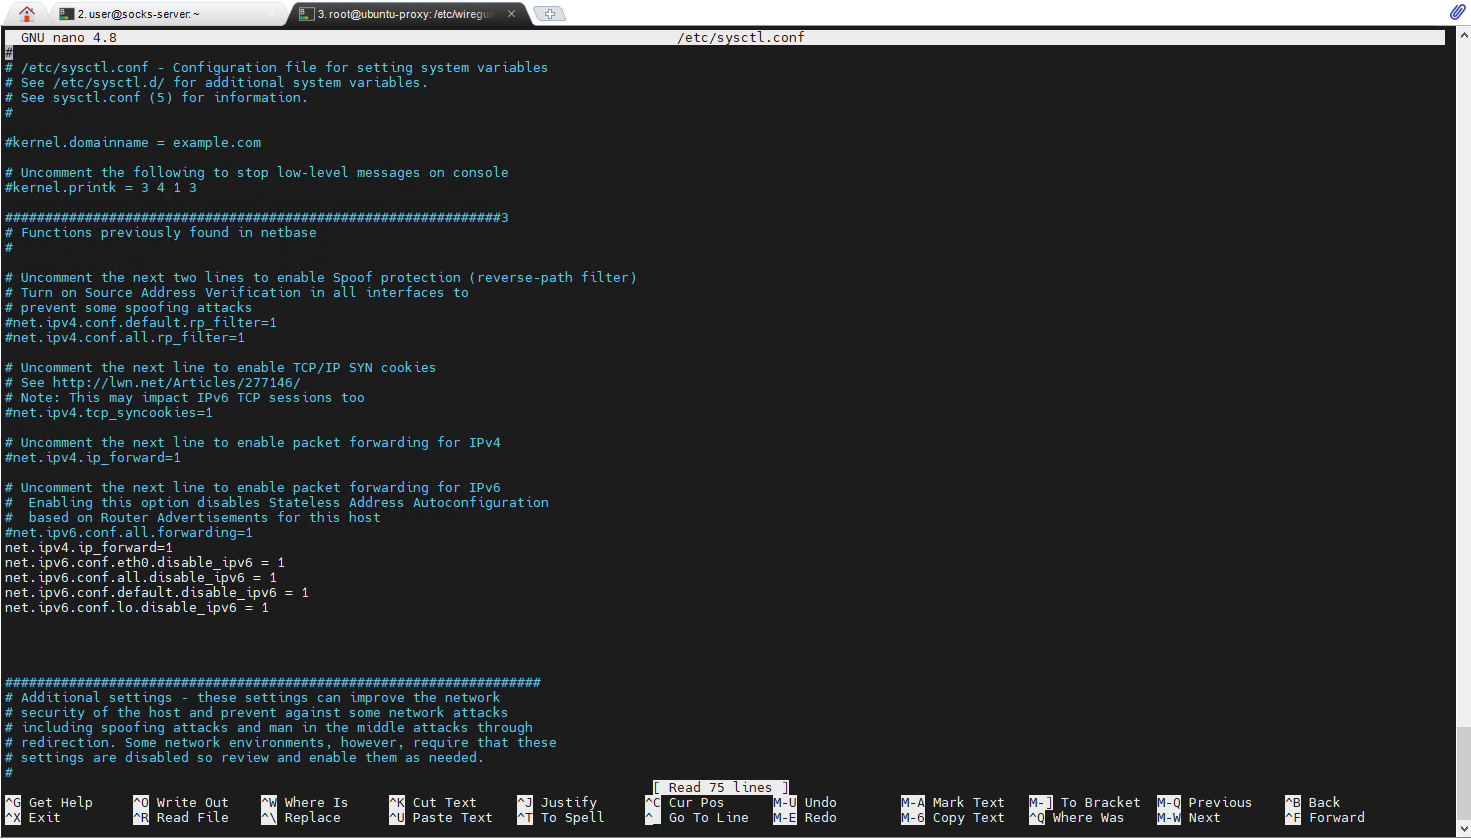This screenshot has height=839, width=1471.
Task: Open a new tab with plus button
Action: 549,13
